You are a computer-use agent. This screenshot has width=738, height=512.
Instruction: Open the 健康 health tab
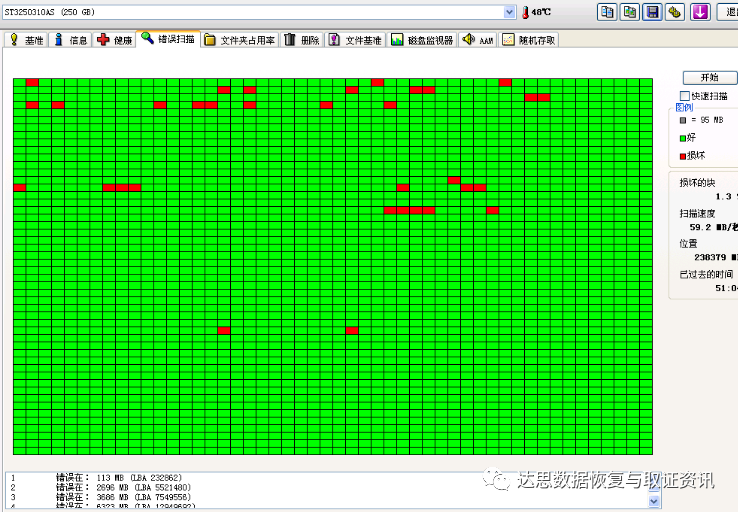click(114, 40)
